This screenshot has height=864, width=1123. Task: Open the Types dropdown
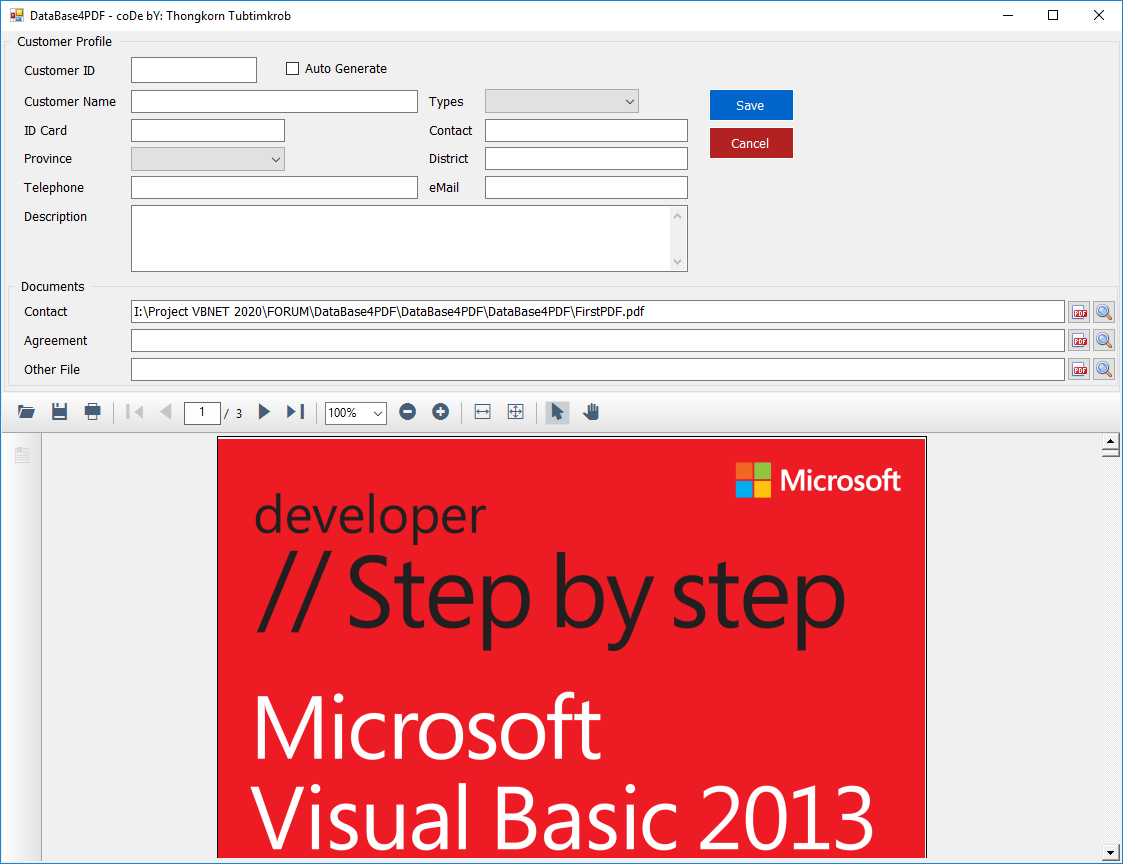point(562,102)
